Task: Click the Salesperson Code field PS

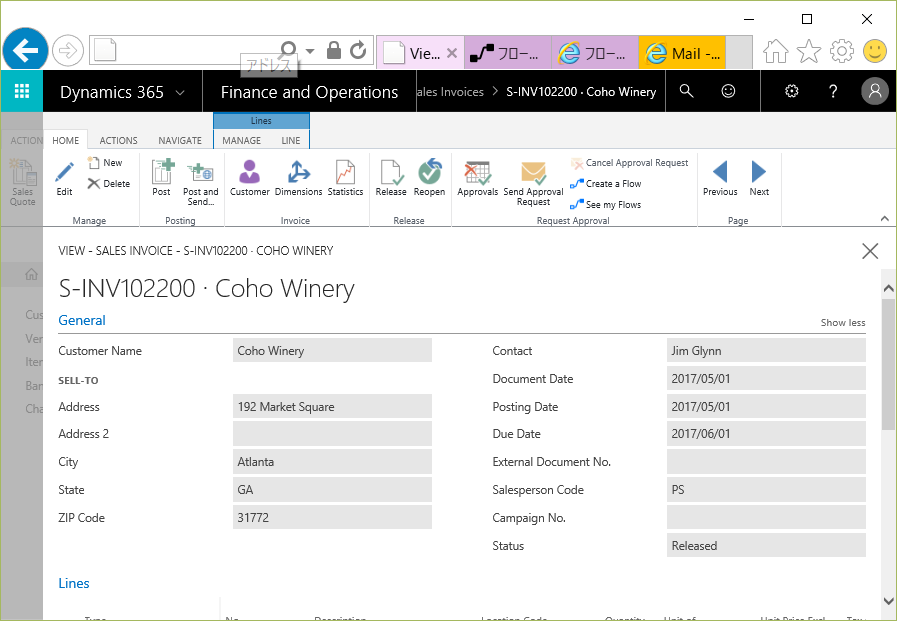Action: pyautogui.click(x=766, y=489)
